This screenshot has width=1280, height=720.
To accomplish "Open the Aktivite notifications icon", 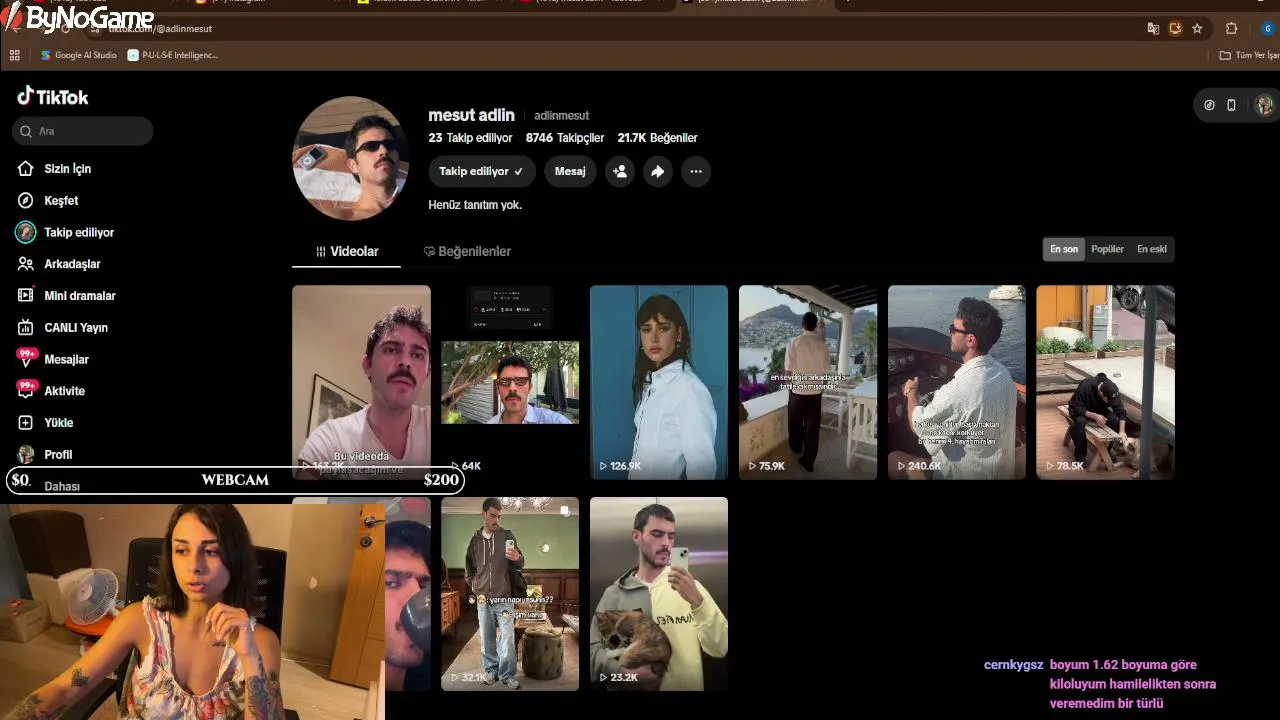I will coord(26,390).
